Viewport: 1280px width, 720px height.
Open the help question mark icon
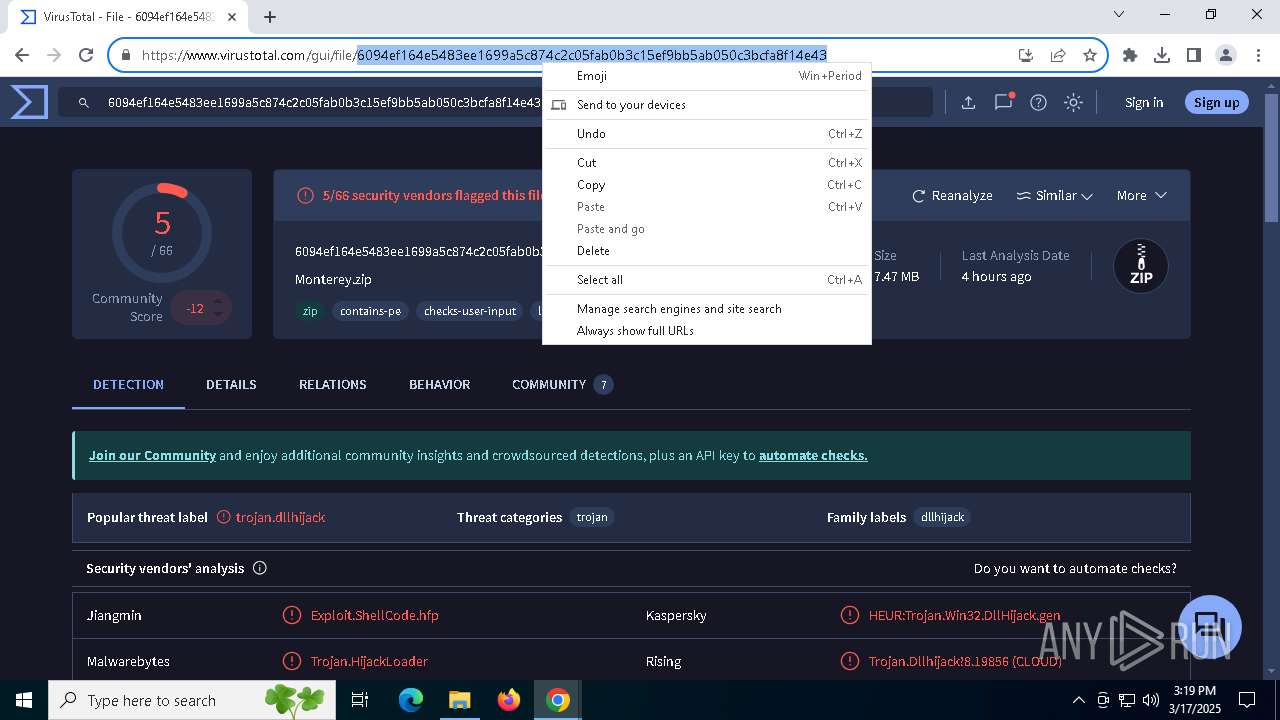tap(1038, 102)
